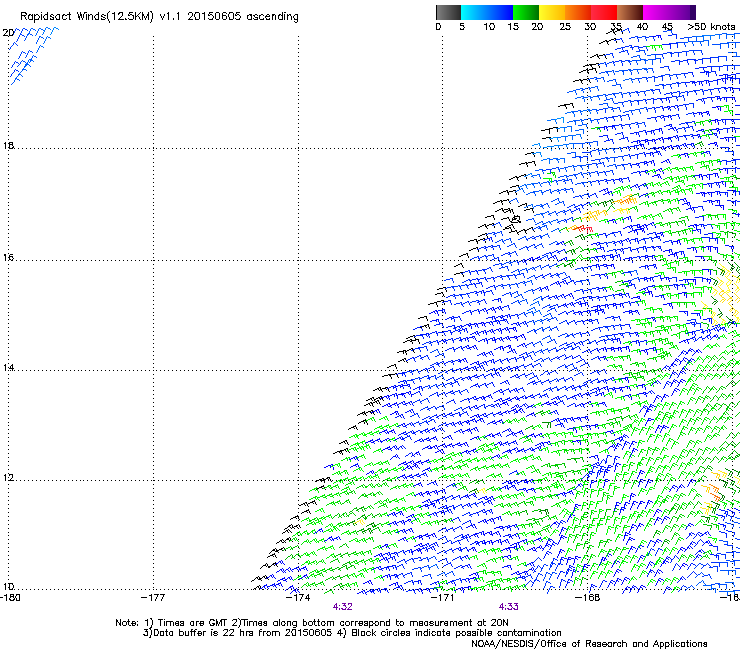Click the black contamination circle marker

click(516, 219)
